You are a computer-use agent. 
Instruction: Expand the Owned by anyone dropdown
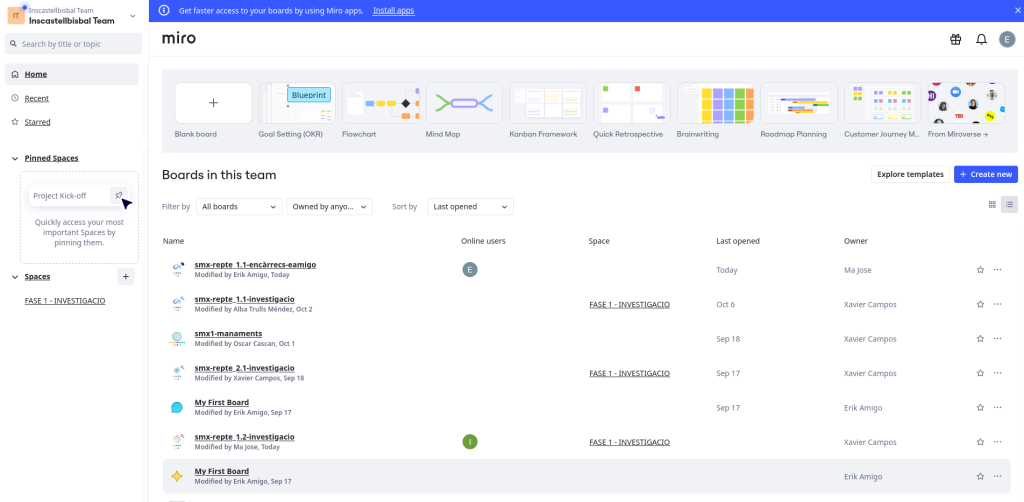tap(329, 207)
